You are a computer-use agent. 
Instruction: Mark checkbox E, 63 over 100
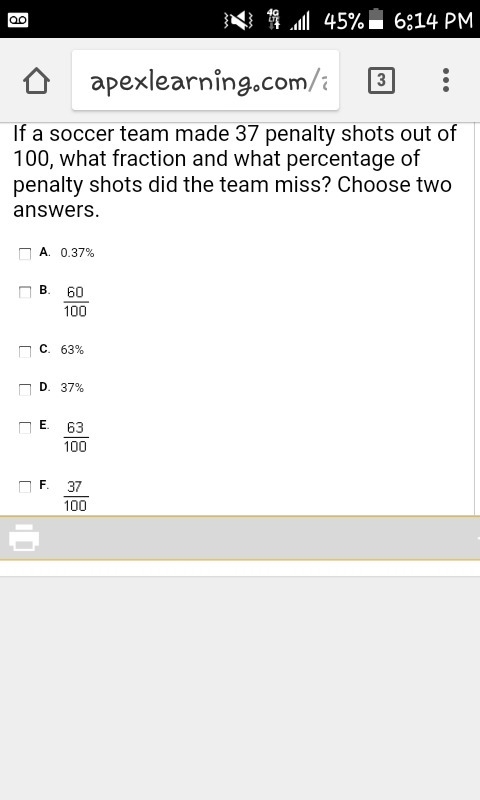[25, 427]
